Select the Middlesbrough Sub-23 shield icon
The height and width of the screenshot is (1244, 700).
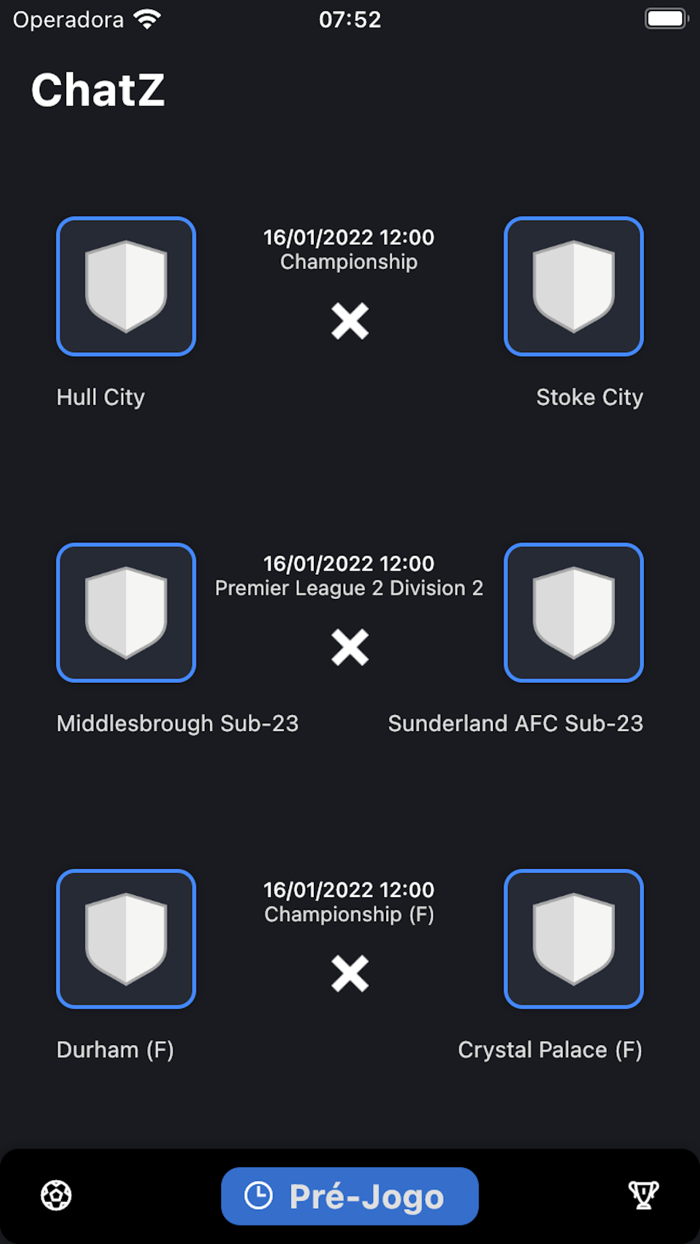click(x=126, y=612)
